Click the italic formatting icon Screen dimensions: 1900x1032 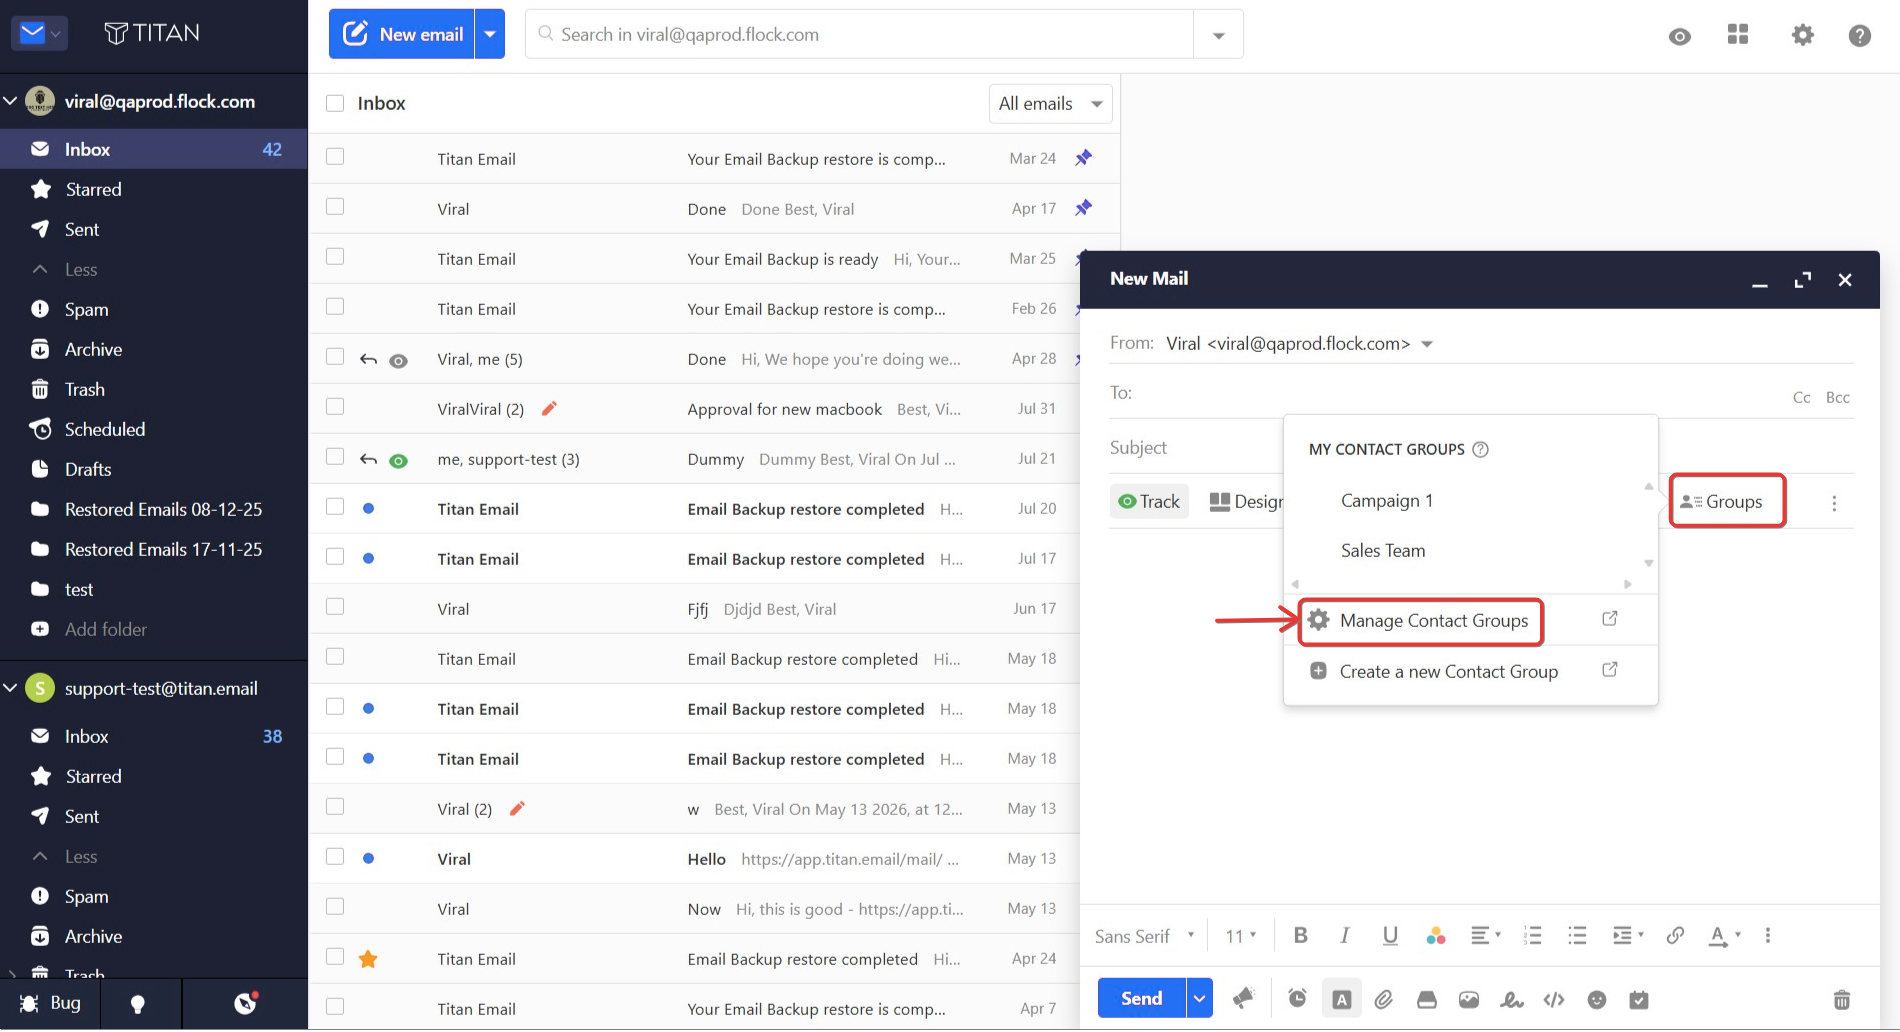(x=1345, y=935)
